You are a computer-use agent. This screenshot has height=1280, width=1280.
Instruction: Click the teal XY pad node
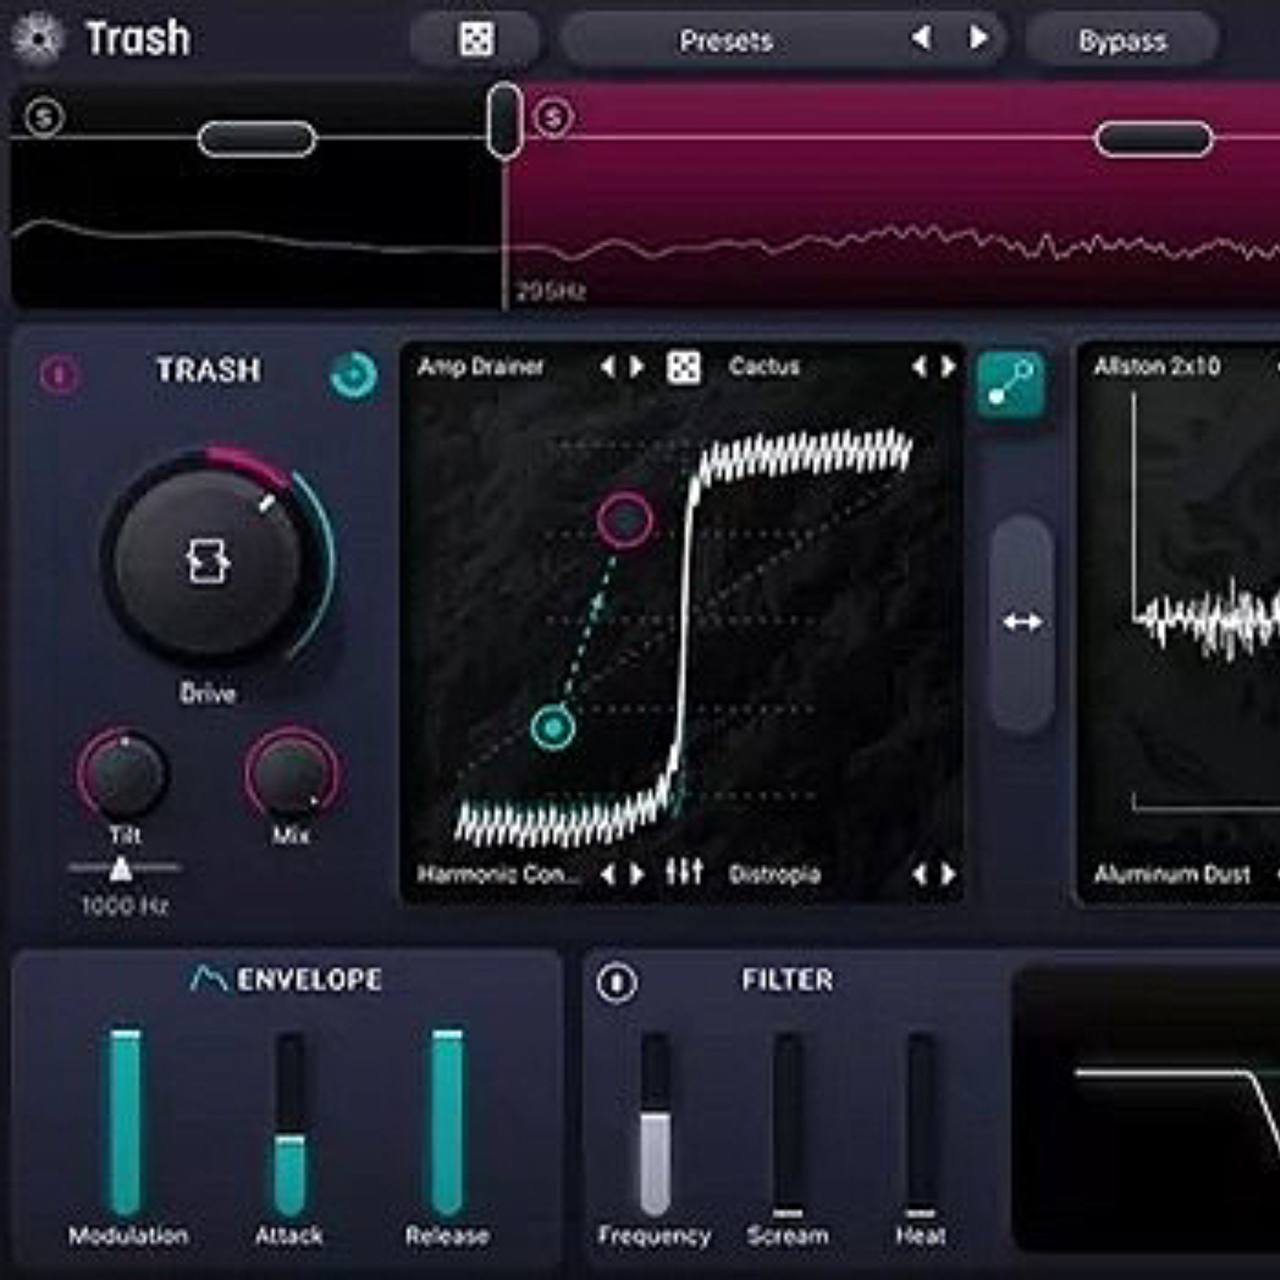552,727
